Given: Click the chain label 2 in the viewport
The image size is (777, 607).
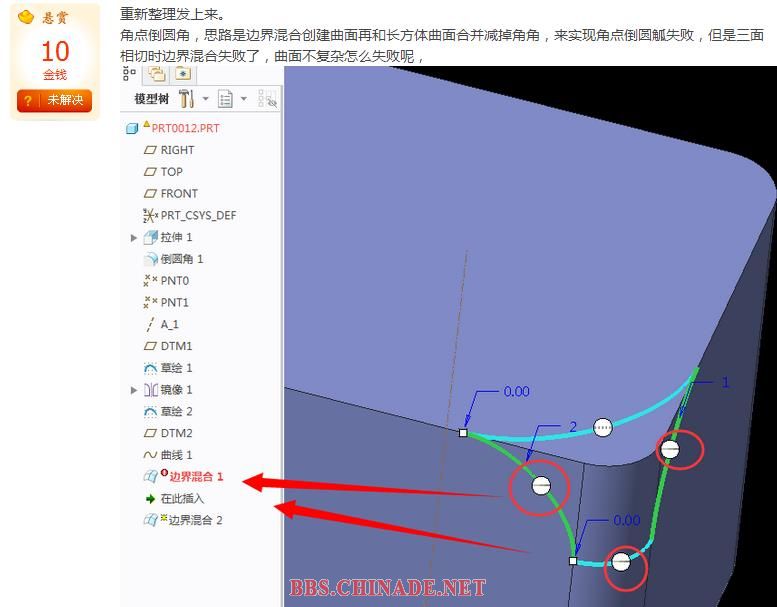Looking at the screenshot, I should [573, 427].
